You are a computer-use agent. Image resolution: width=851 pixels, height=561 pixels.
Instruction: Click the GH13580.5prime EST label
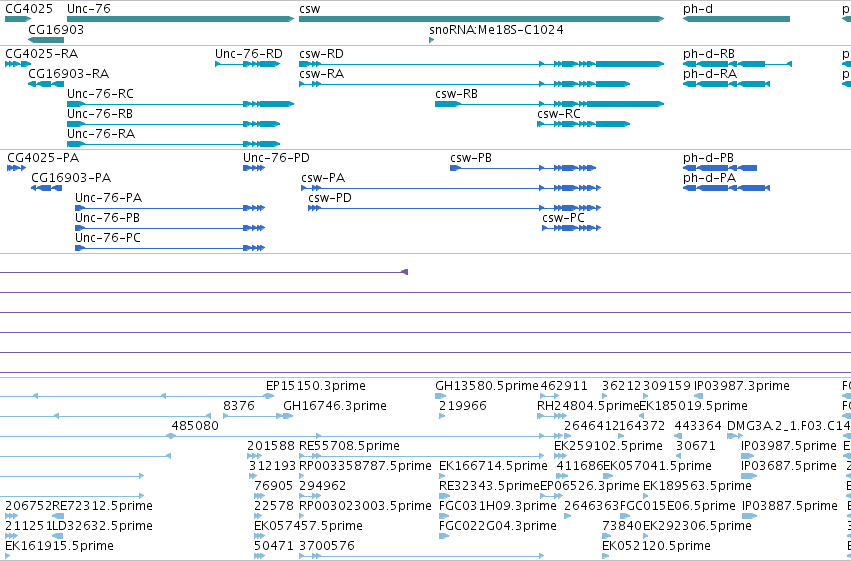click(487, 386)
